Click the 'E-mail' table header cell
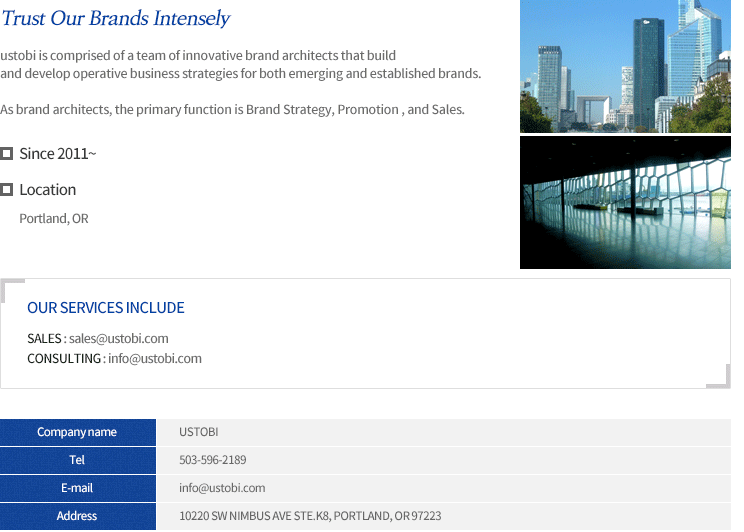 pos(78,488)
